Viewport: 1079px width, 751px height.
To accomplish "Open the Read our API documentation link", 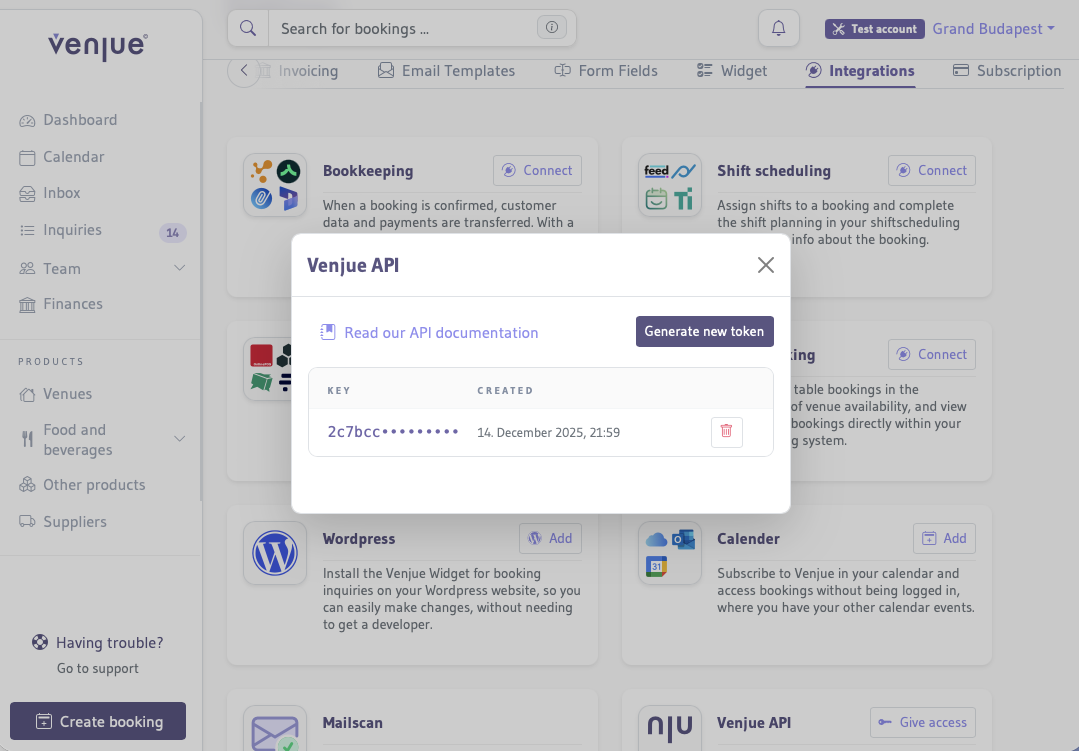I will [x=440, y=331].
